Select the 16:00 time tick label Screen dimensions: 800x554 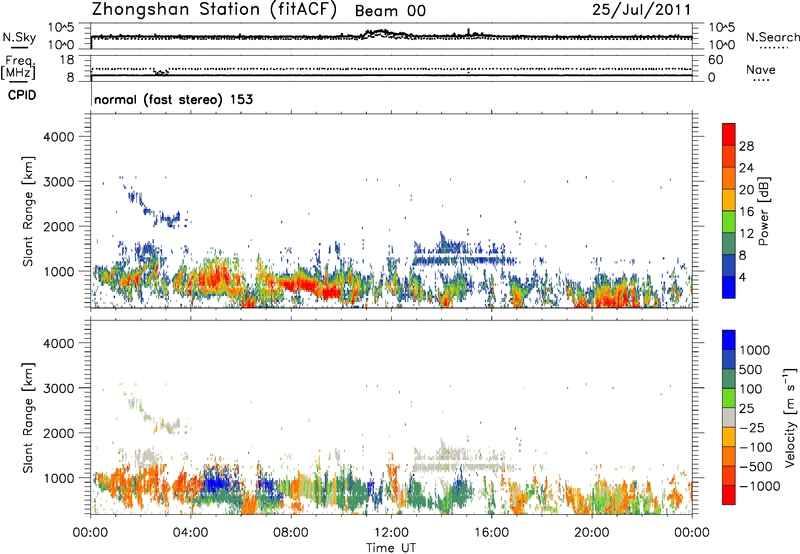point(491,533)
